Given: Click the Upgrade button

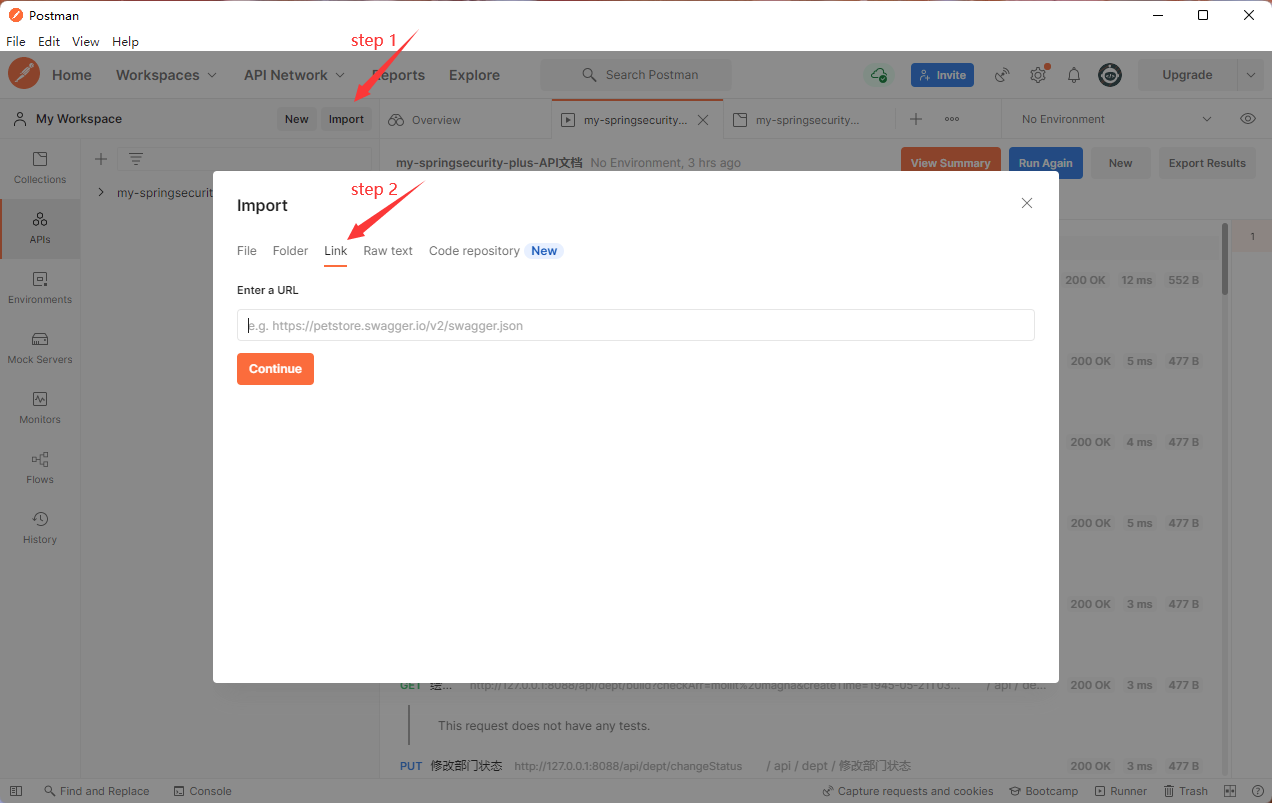Looking at the screenshot, I should pyautogui.click(x=1187, y=75).
